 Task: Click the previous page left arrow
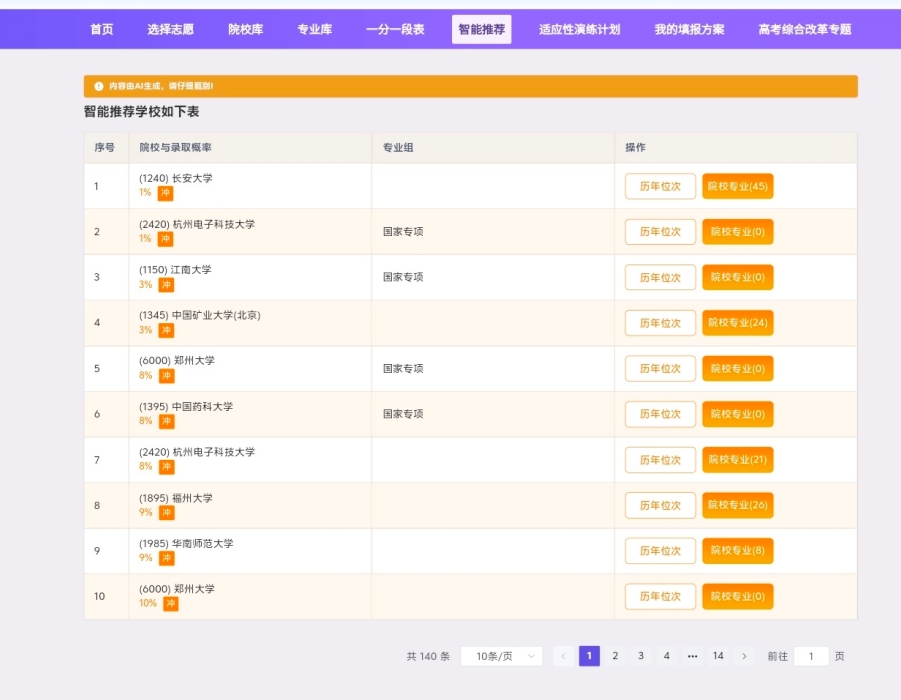(564, 656)
